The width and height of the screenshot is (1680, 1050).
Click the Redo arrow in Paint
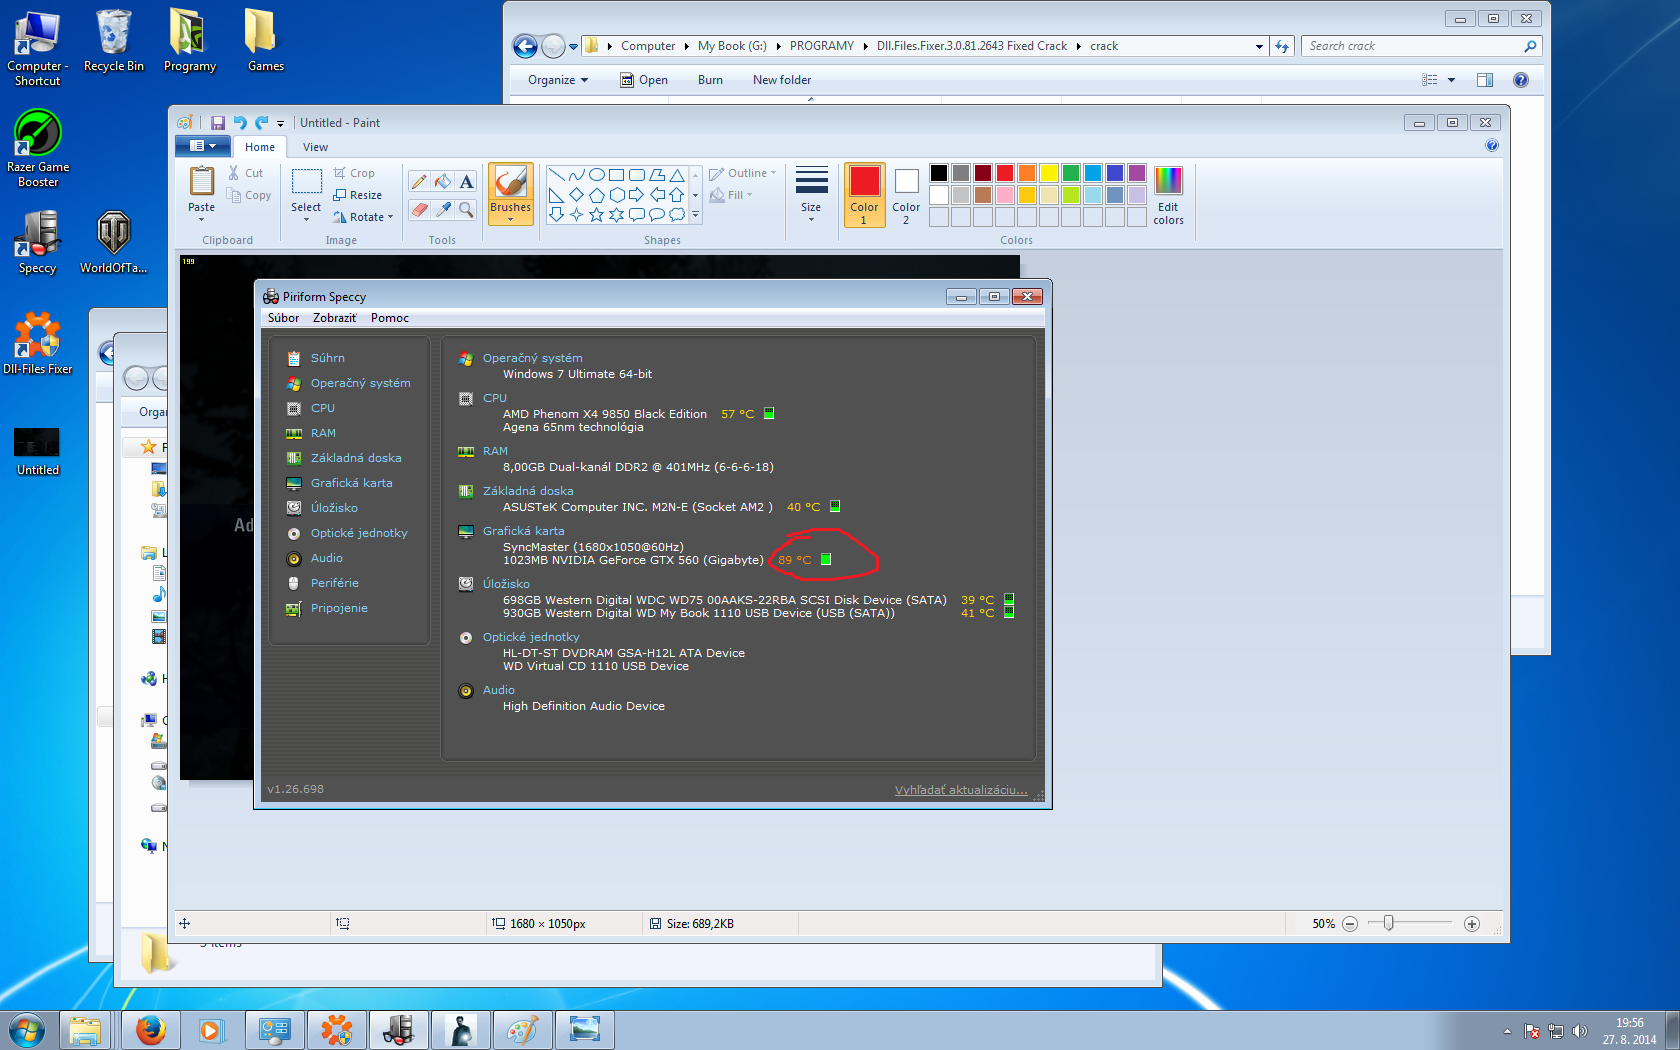coord(262,123)
